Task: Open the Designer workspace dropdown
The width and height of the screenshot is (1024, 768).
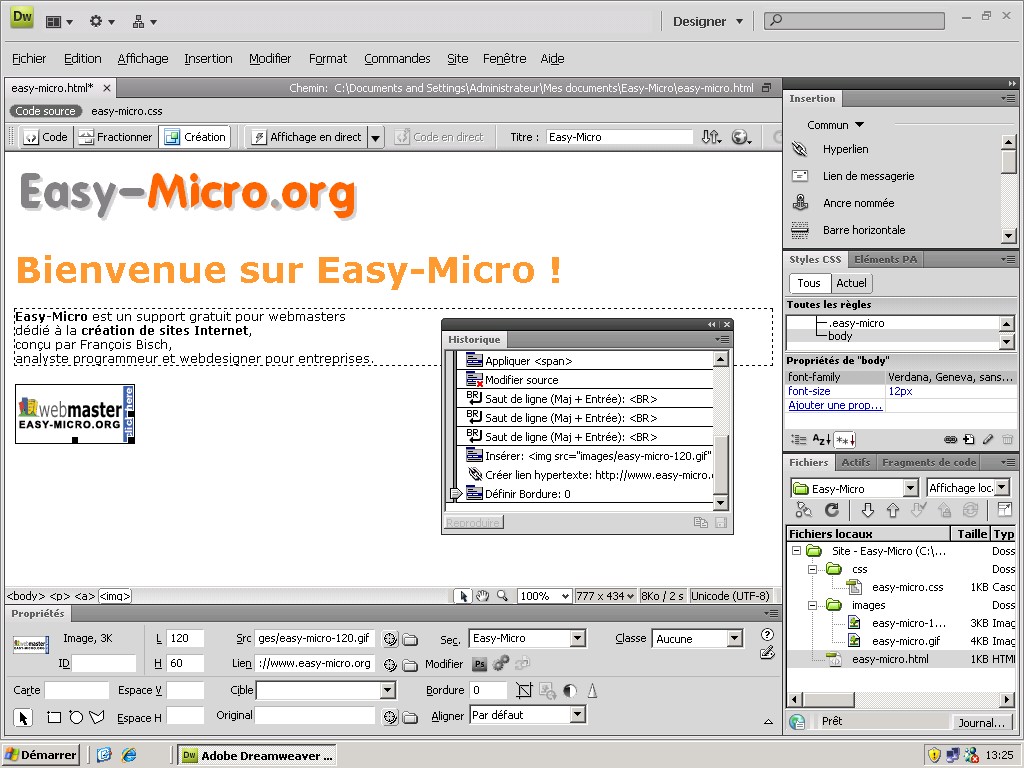Action: click(708, 22)
